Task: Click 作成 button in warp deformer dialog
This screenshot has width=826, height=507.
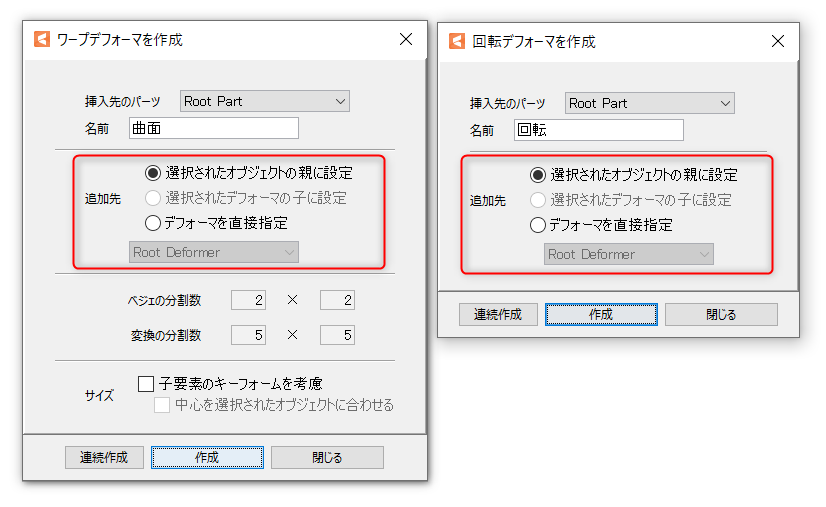Action: click(x=207, y=457)
